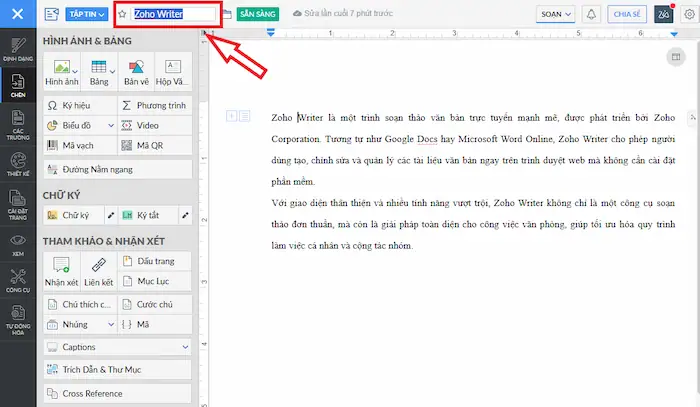This screenshot has height=407, width=700.
Task: Close the side panel with X
Action: (19, 15)
